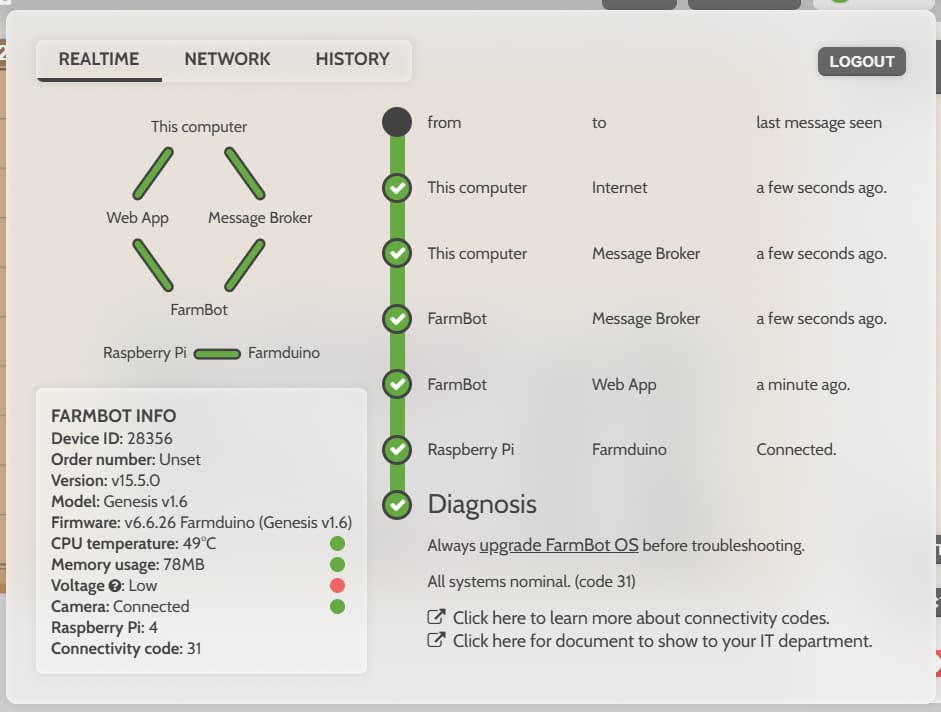Image resolution: width=941 pixels, height=712 pixels.
Task: Switch to the Network tab
Action: click(x=227, y=59)
